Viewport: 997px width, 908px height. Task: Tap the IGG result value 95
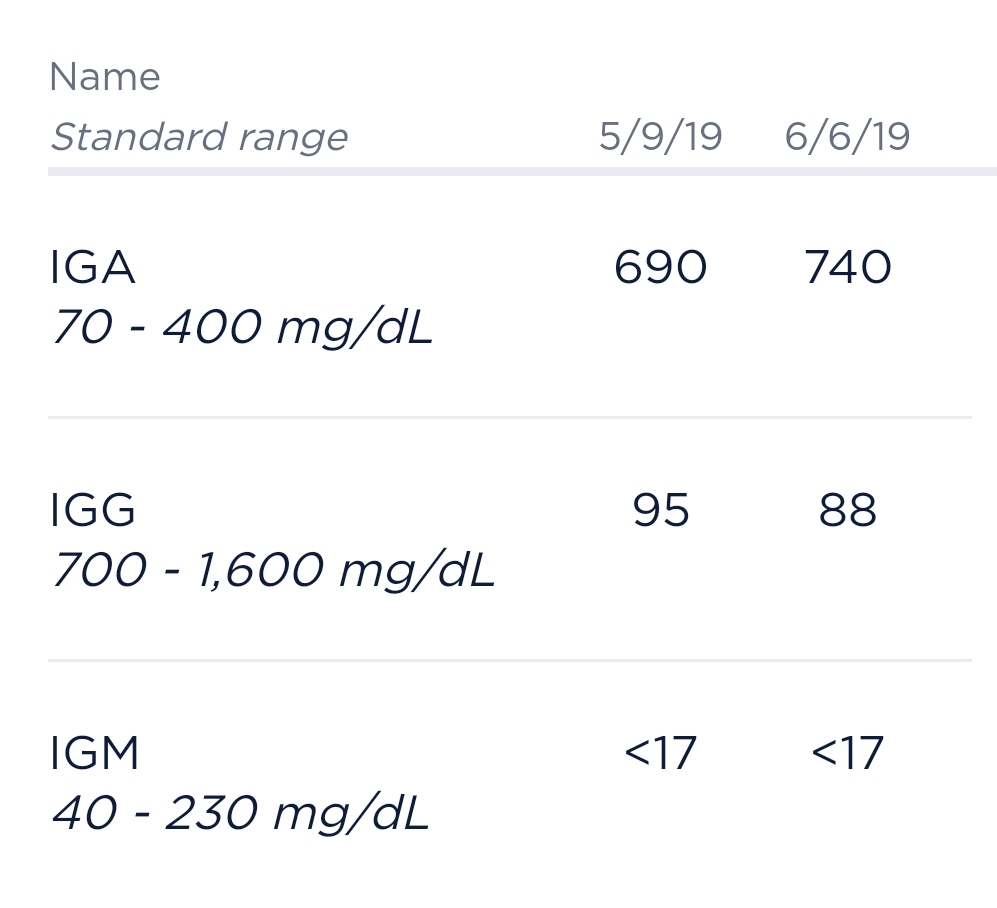[660, 511]
